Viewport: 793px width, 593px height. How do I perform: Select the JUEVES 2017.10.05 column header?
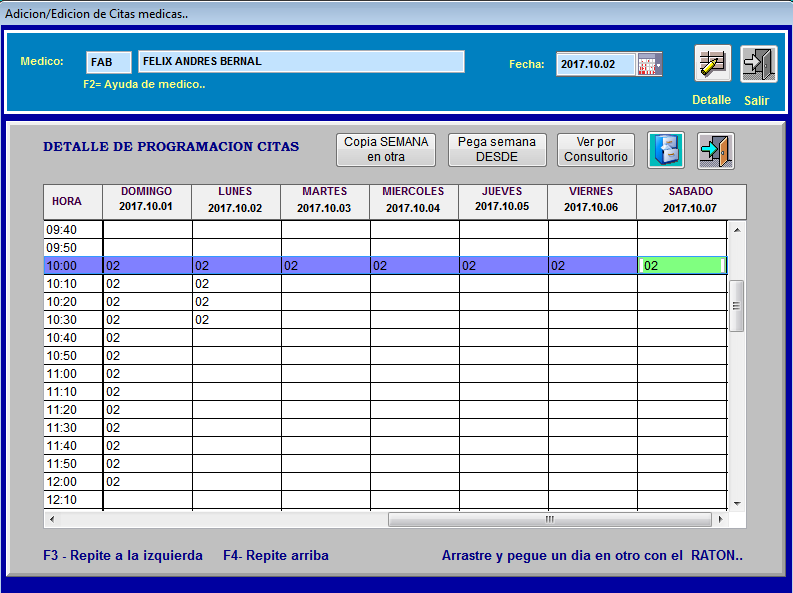coord(503,202)
